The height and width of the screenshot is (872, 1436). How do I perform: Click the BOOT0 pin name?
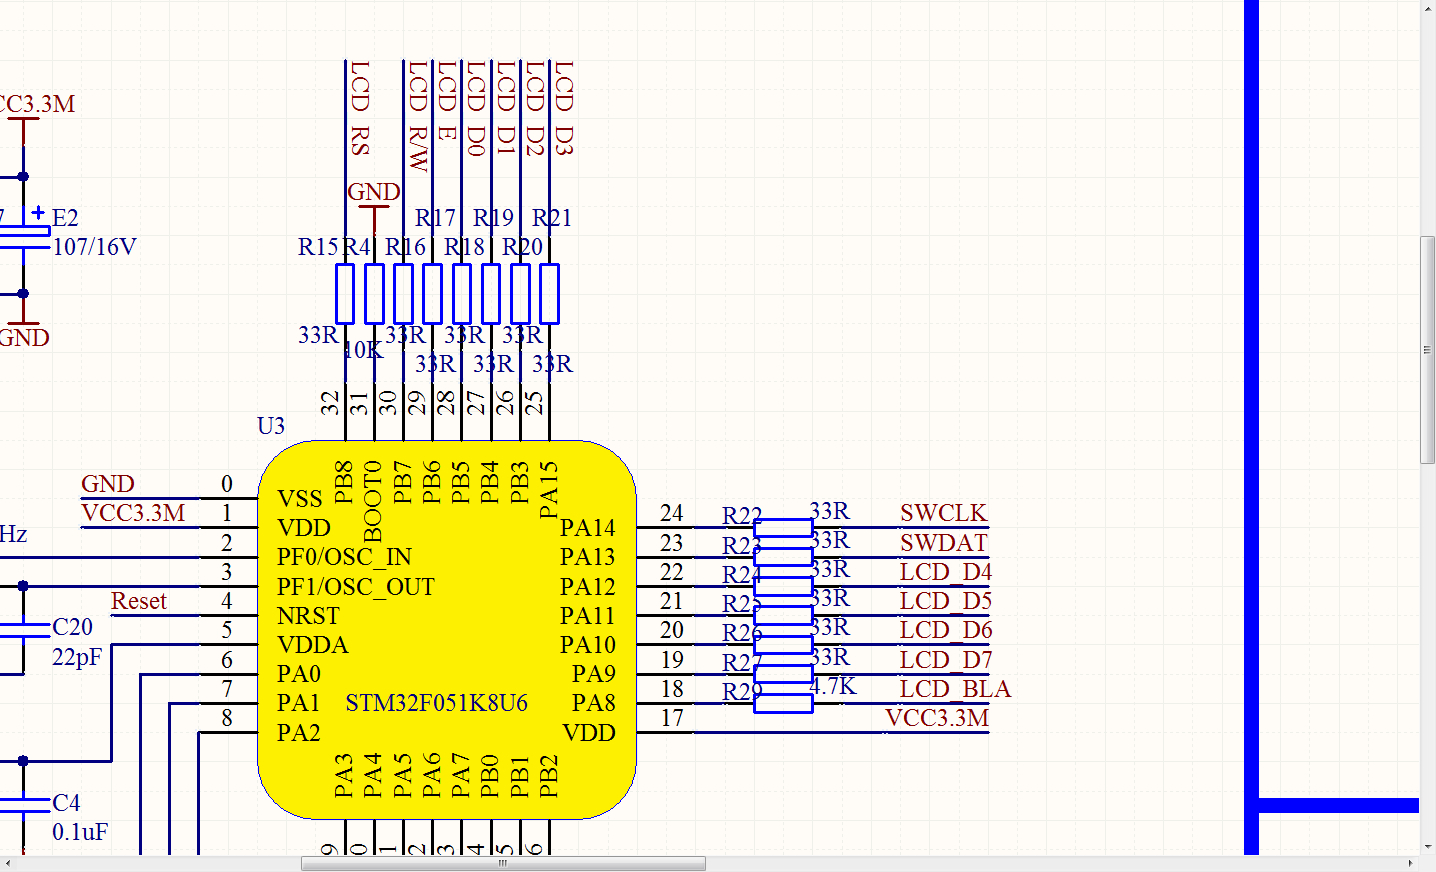tap(373, 500)
